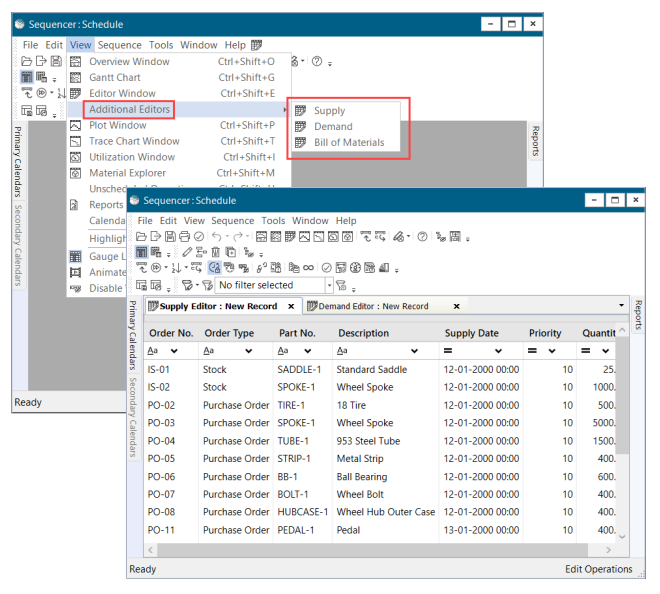Expand the Supply Date filter chevron

498,351
